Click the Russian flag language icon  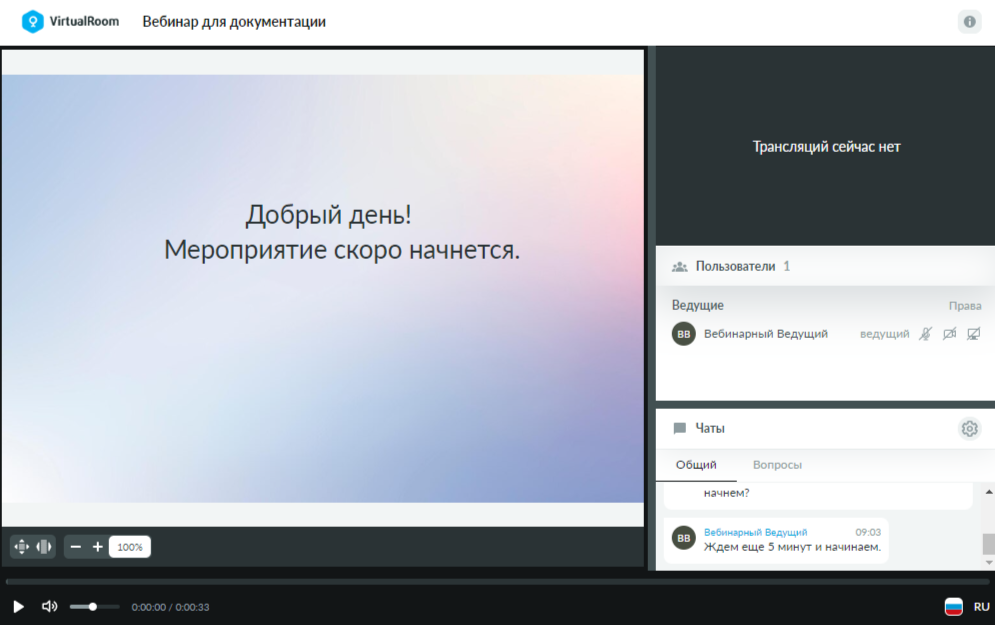[x=953, y=607]
